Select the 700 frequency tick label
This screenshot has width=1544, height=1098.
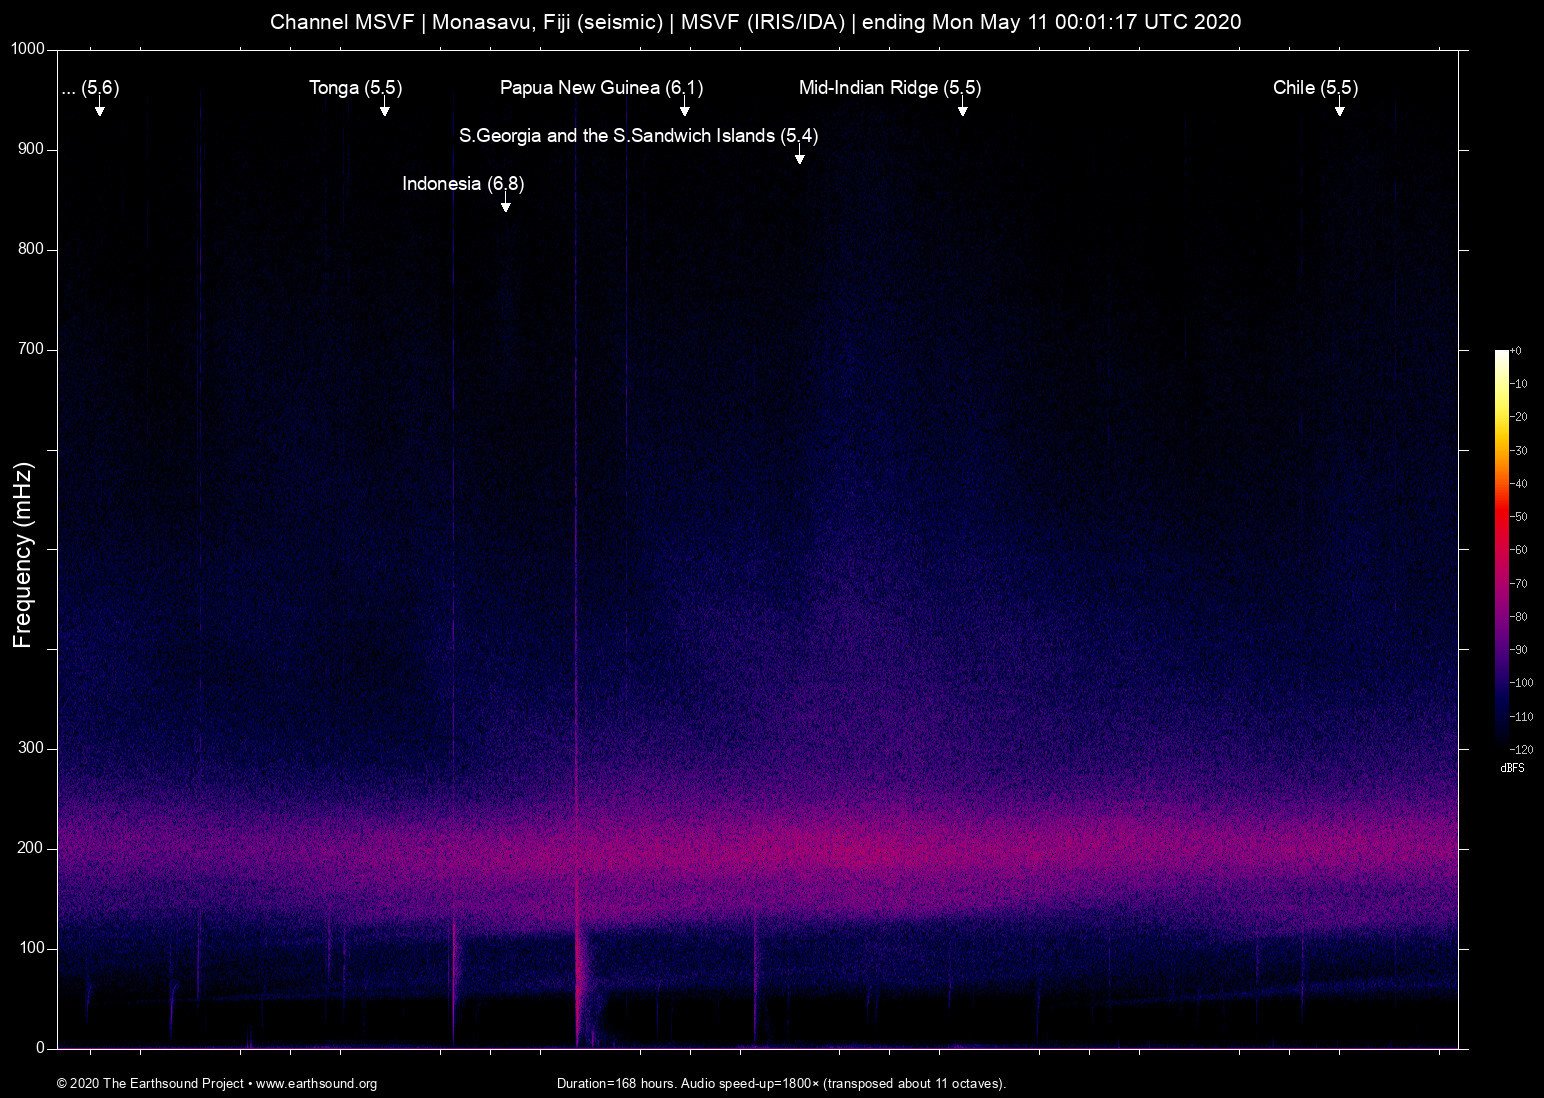pyautogui.click(x=32, y=350)
